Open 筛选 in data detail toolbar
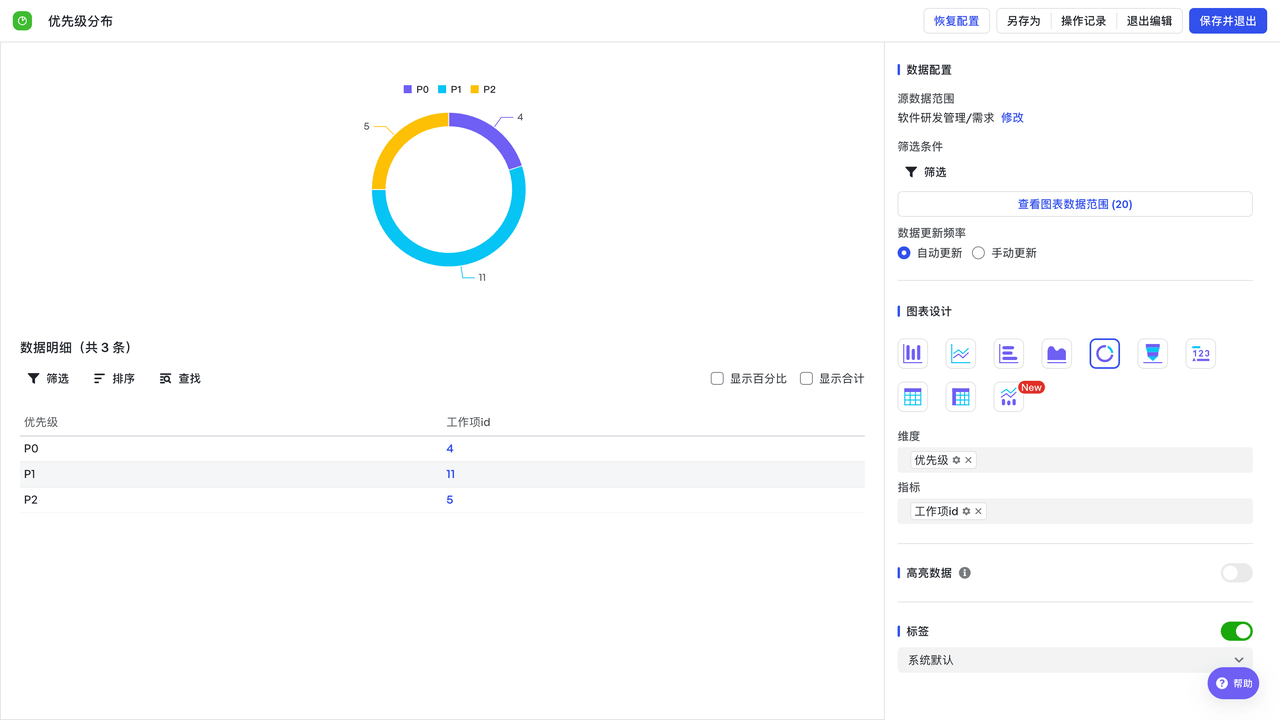Screen dimensions: 1280x720 pos(48,379)
